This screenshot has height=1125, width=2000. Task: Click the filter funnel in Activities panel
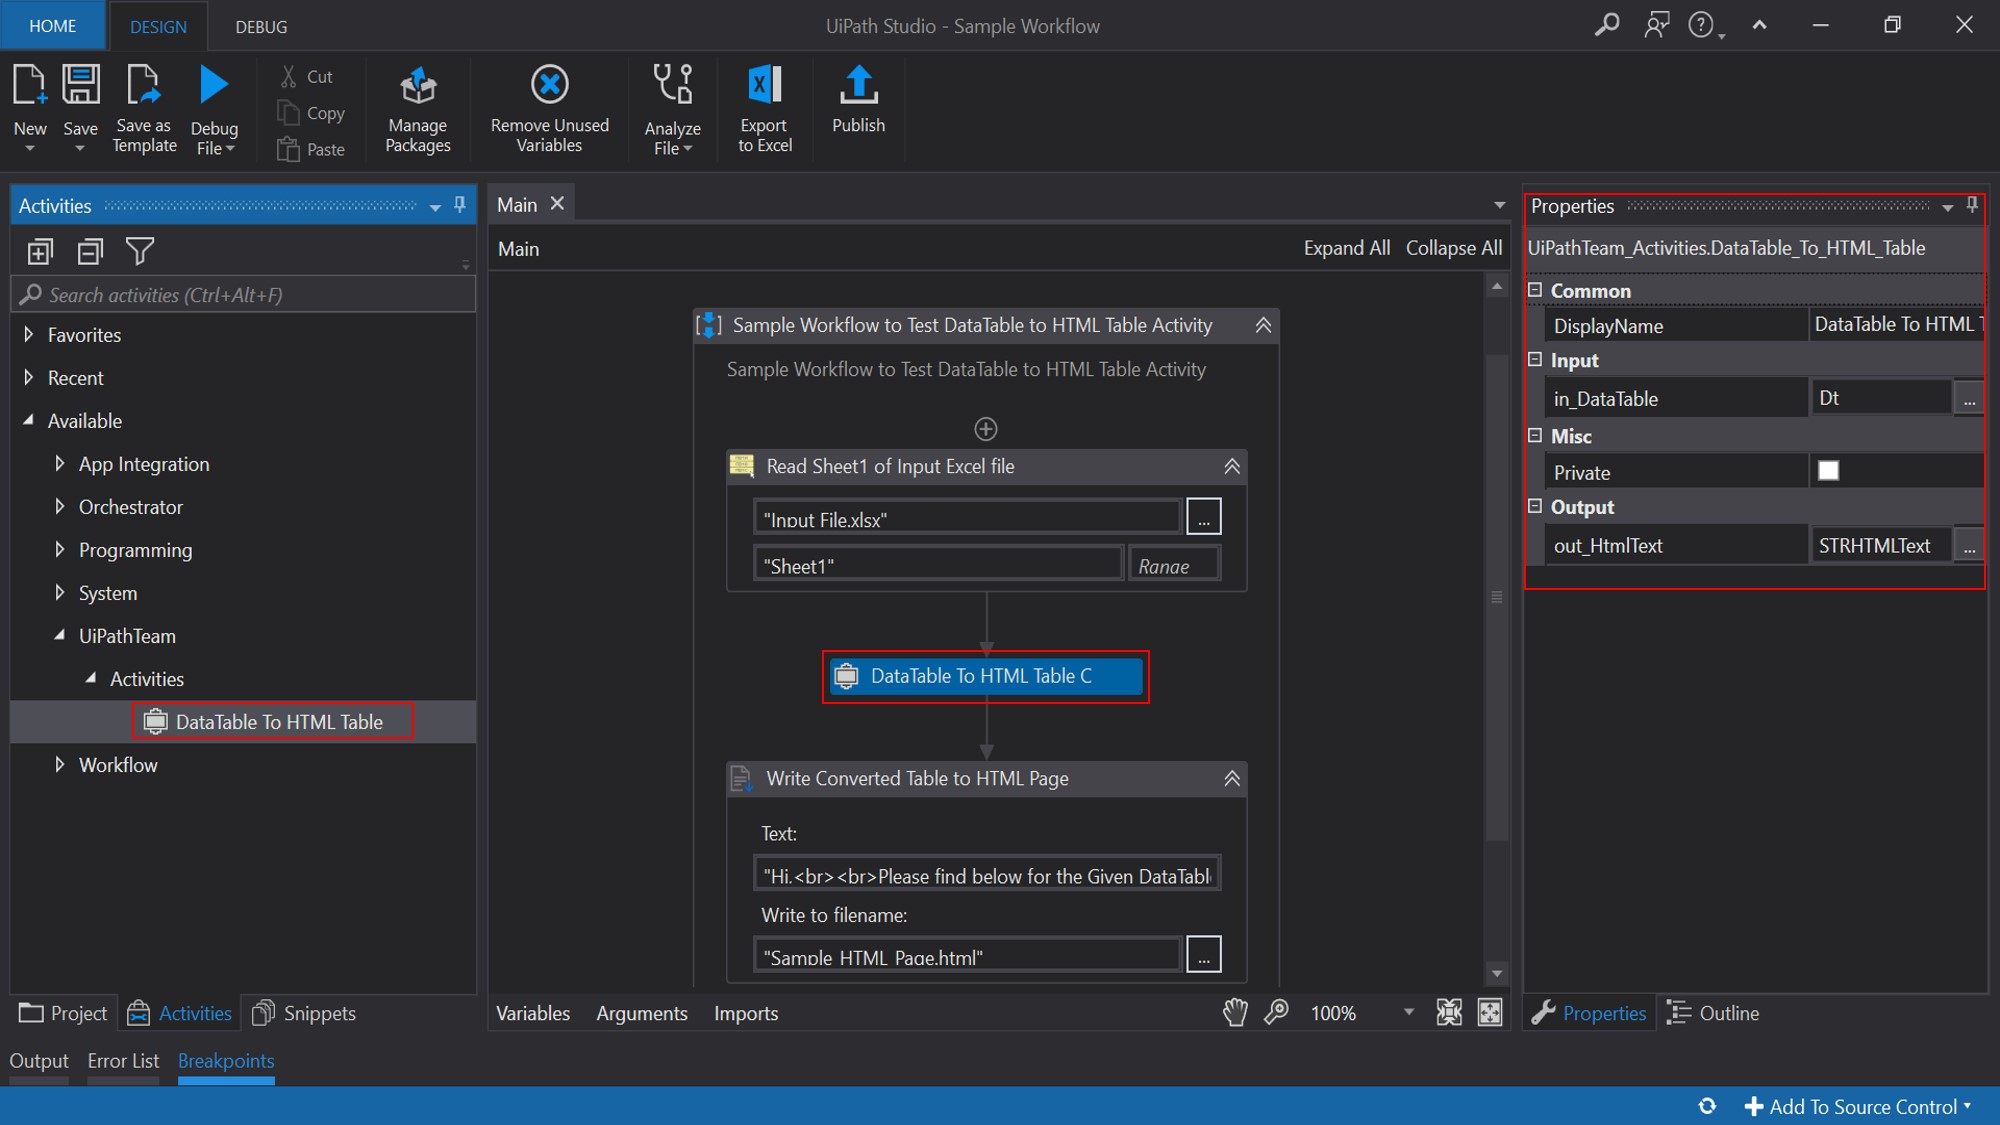pos(140,251)
